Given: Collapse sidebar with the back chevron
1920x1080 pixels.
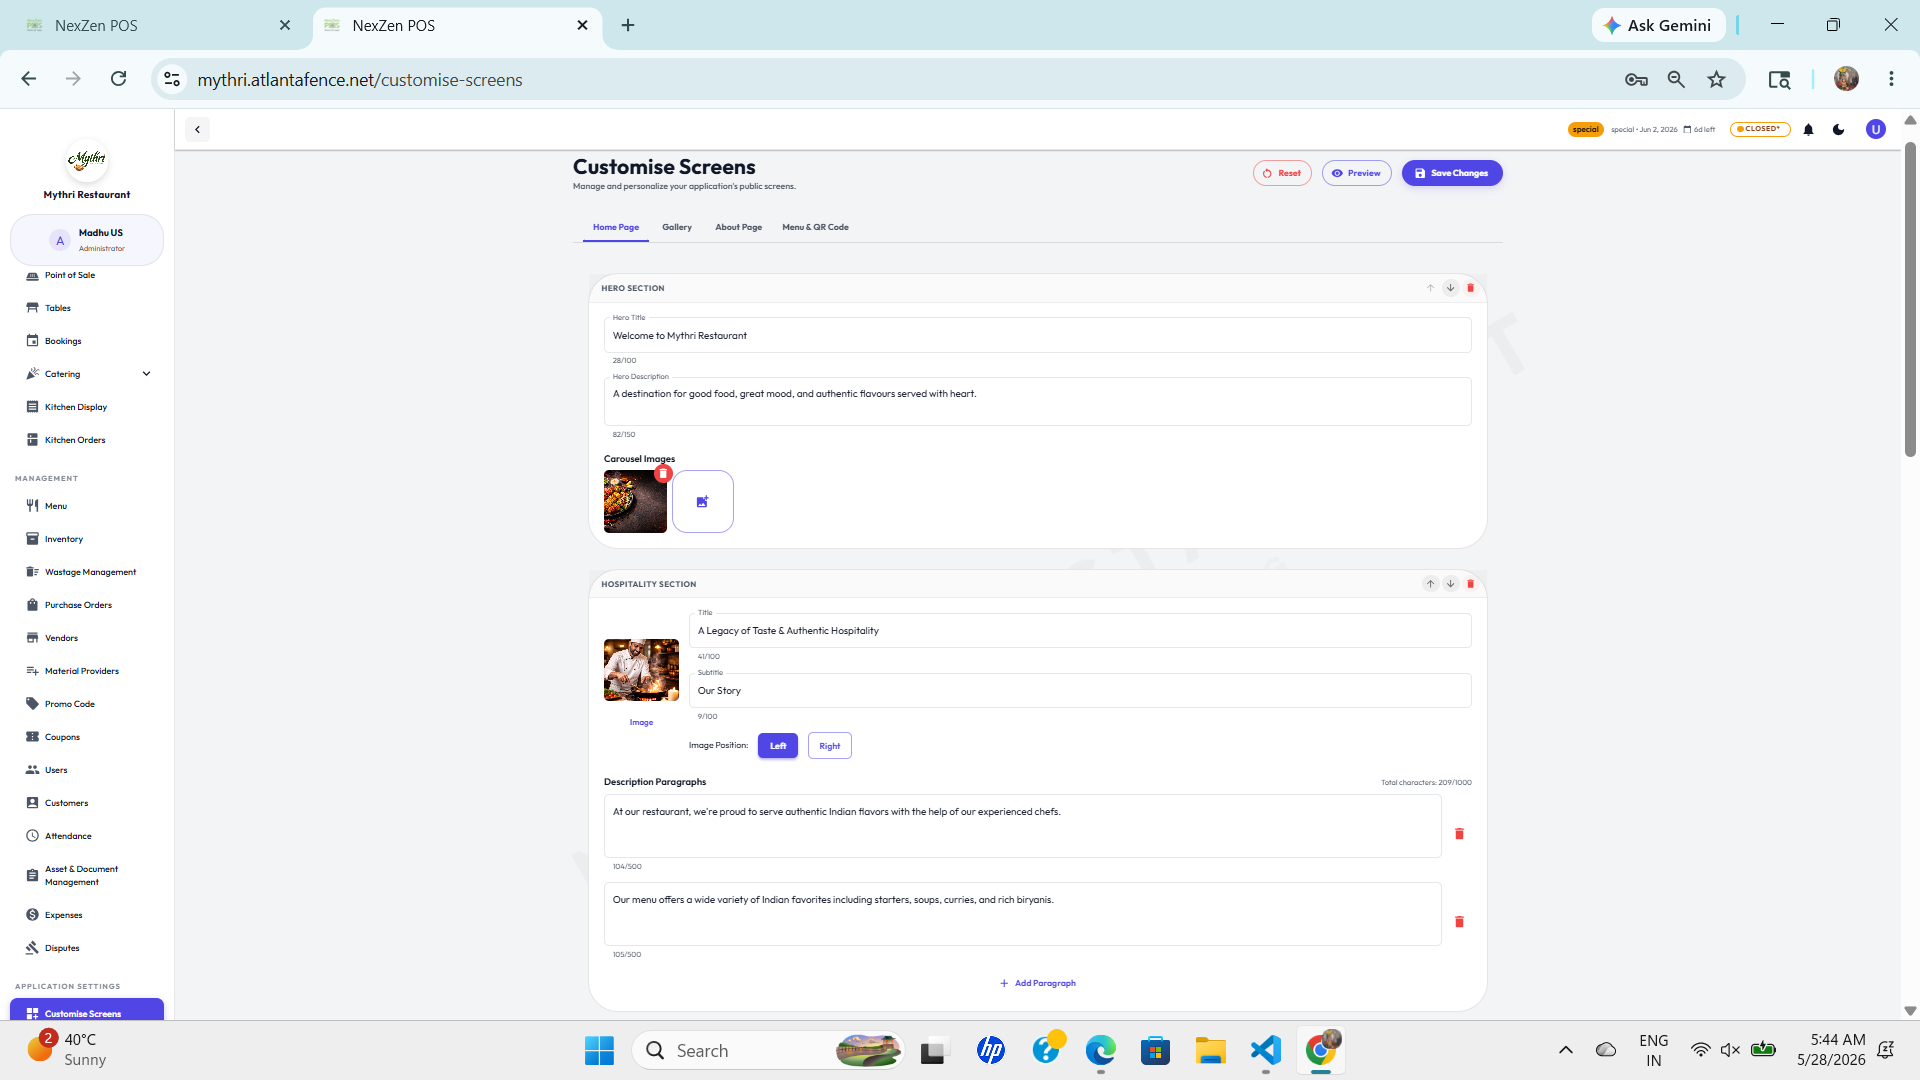Looking at the screenshot, I should 197,129.
